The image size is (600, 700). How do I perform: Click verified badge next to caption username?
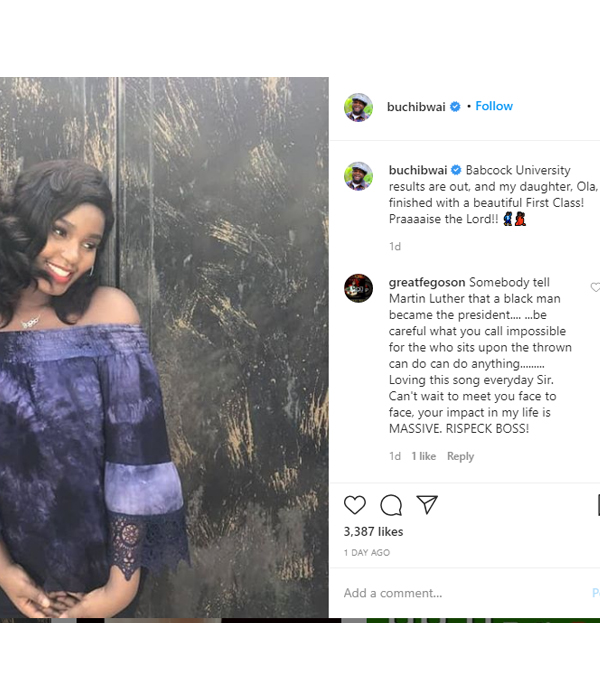[x=456, y=170]
